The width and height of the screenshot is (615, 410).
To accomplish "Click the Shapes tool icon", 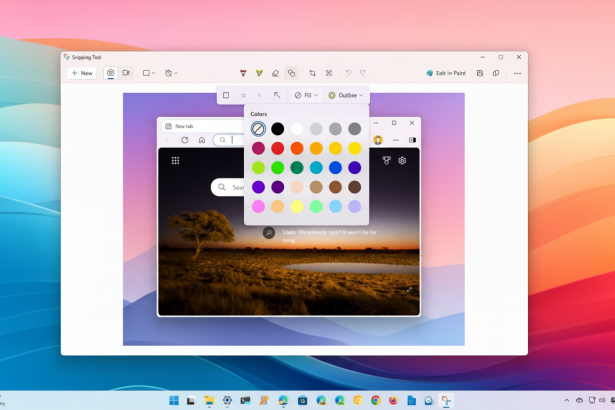I will point(291,73).
